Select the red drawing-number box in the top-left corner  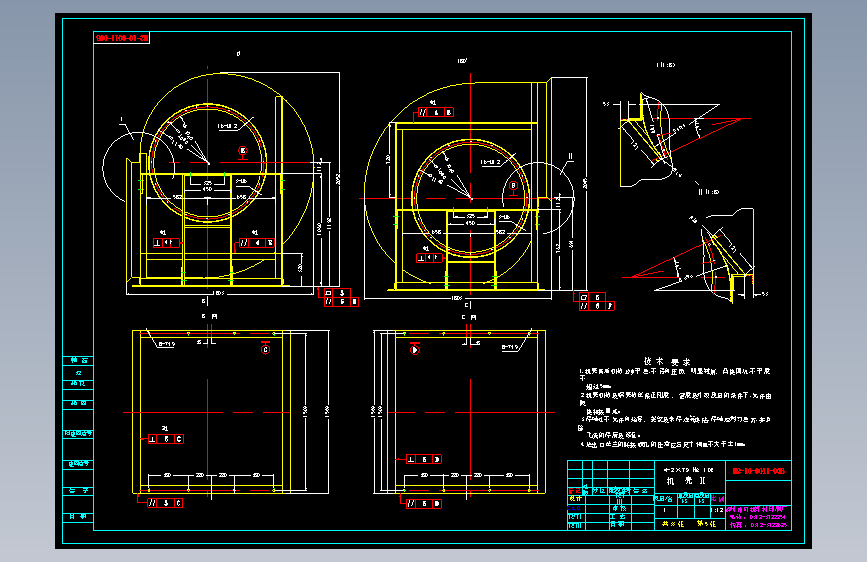tap(122, 38)
